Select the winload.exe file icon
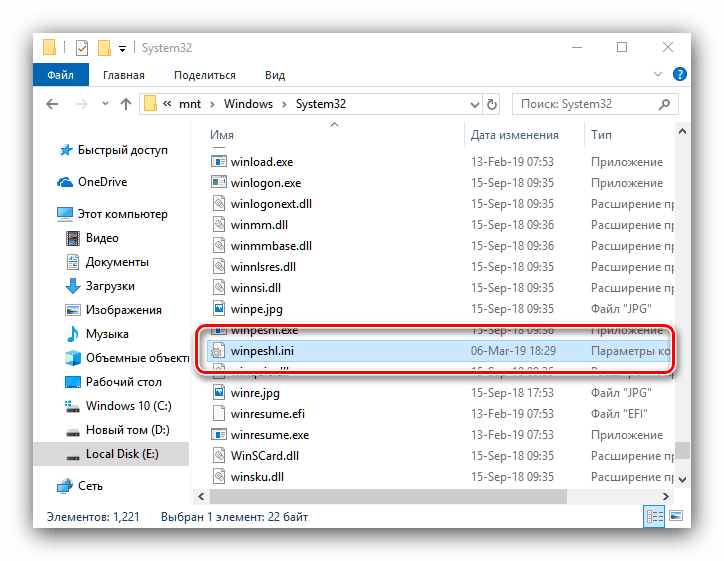This screenshot has width=724, height=561. point(219,162)
